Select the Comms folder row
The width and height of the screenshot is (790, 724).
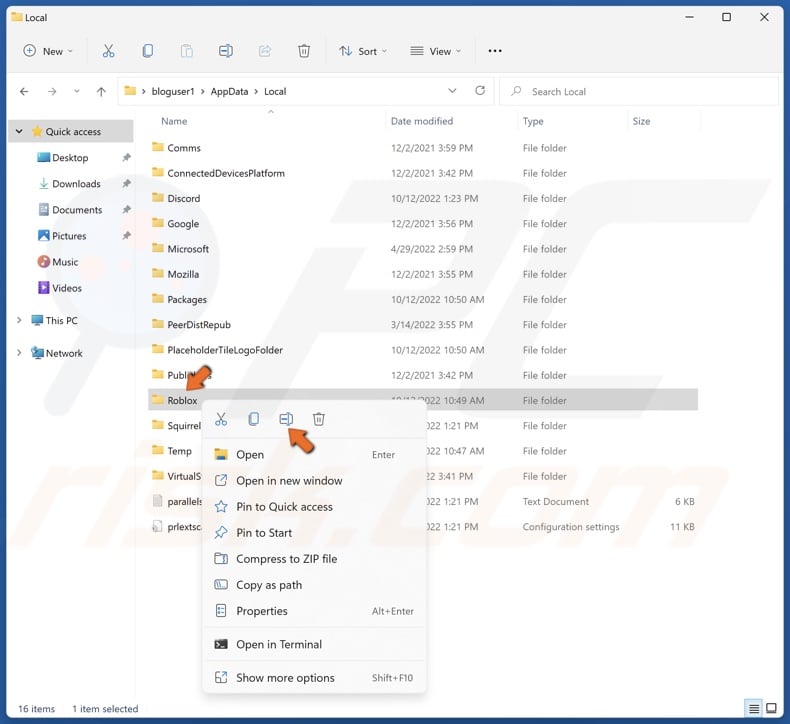(x=423, y=148)
